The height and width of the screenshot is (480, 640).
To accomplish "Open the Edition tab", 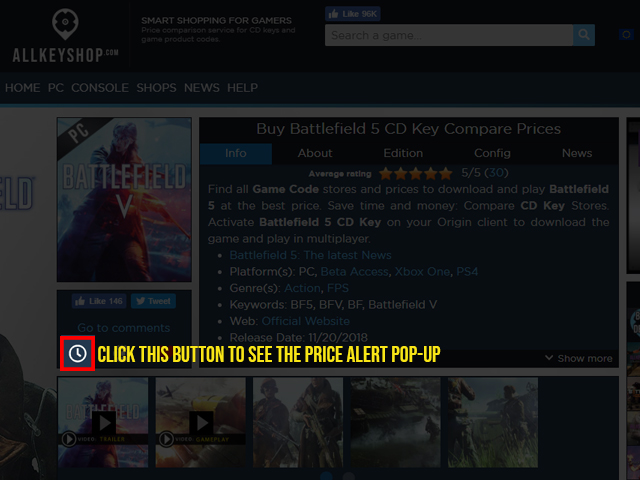I will (403, 153).
